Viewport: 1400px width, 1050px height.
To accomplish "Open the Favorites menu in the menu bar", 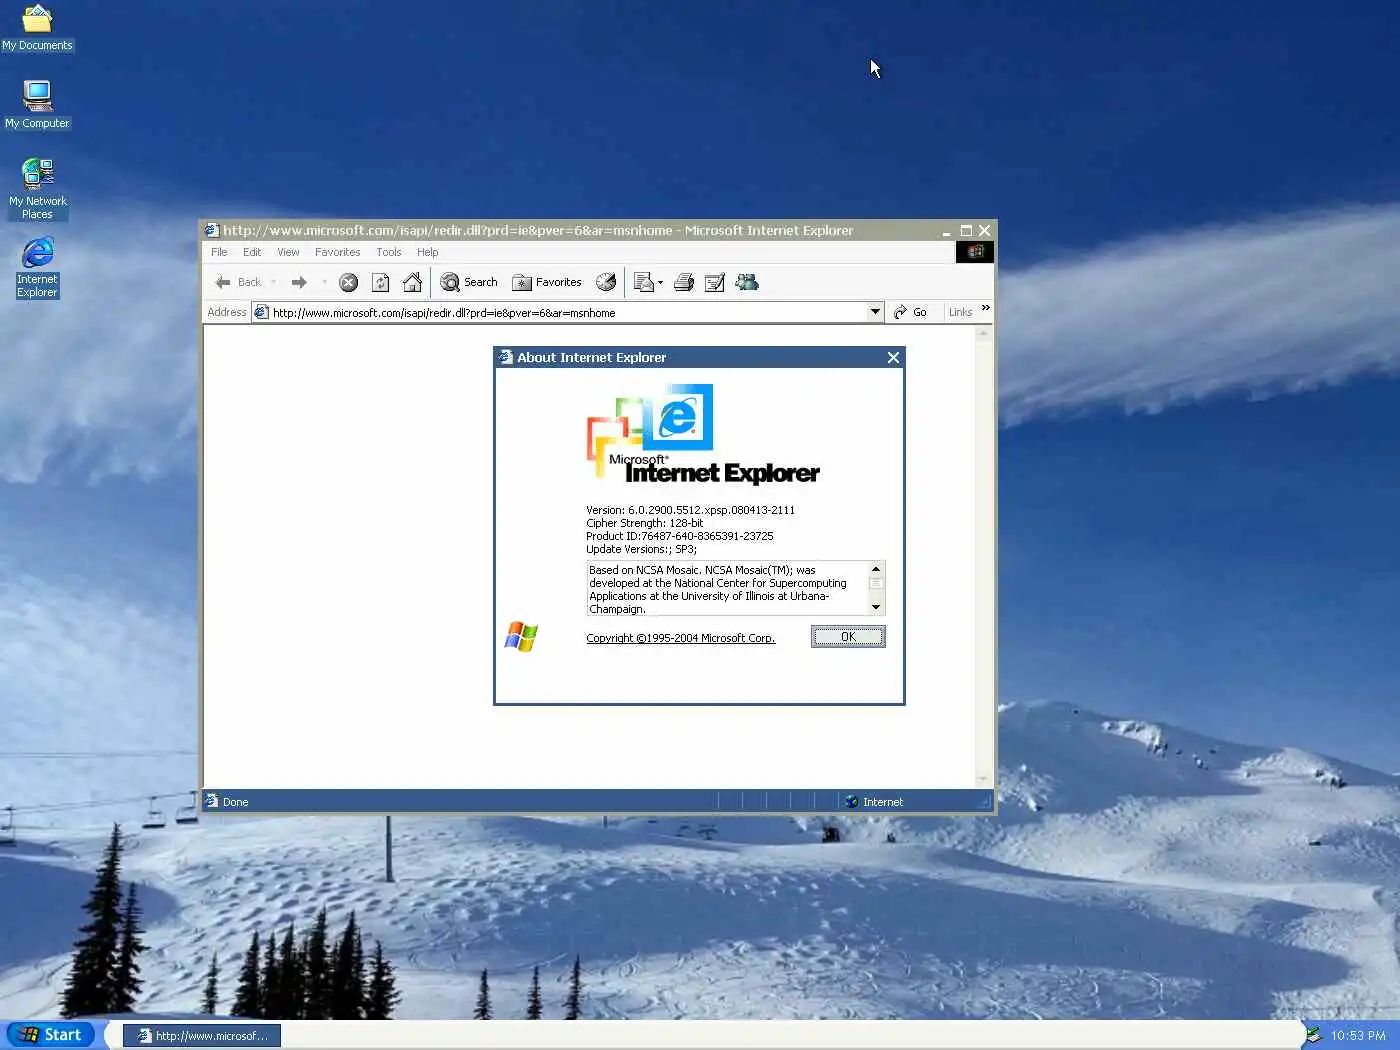I will pos(337,252).
